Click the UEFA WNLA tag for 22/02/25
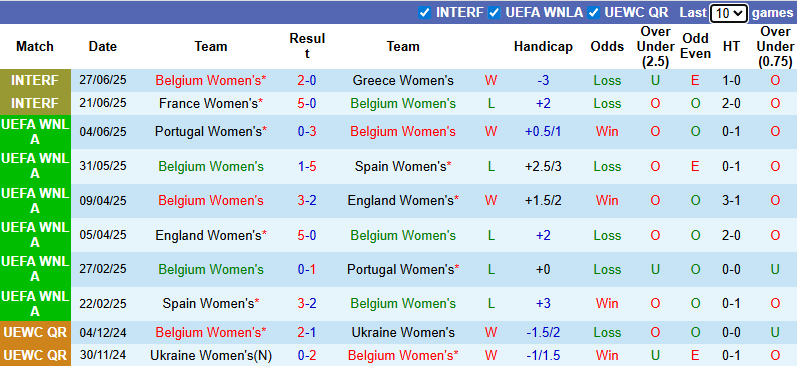The width and height of the screenshot is (799, 366). (35, 303)
